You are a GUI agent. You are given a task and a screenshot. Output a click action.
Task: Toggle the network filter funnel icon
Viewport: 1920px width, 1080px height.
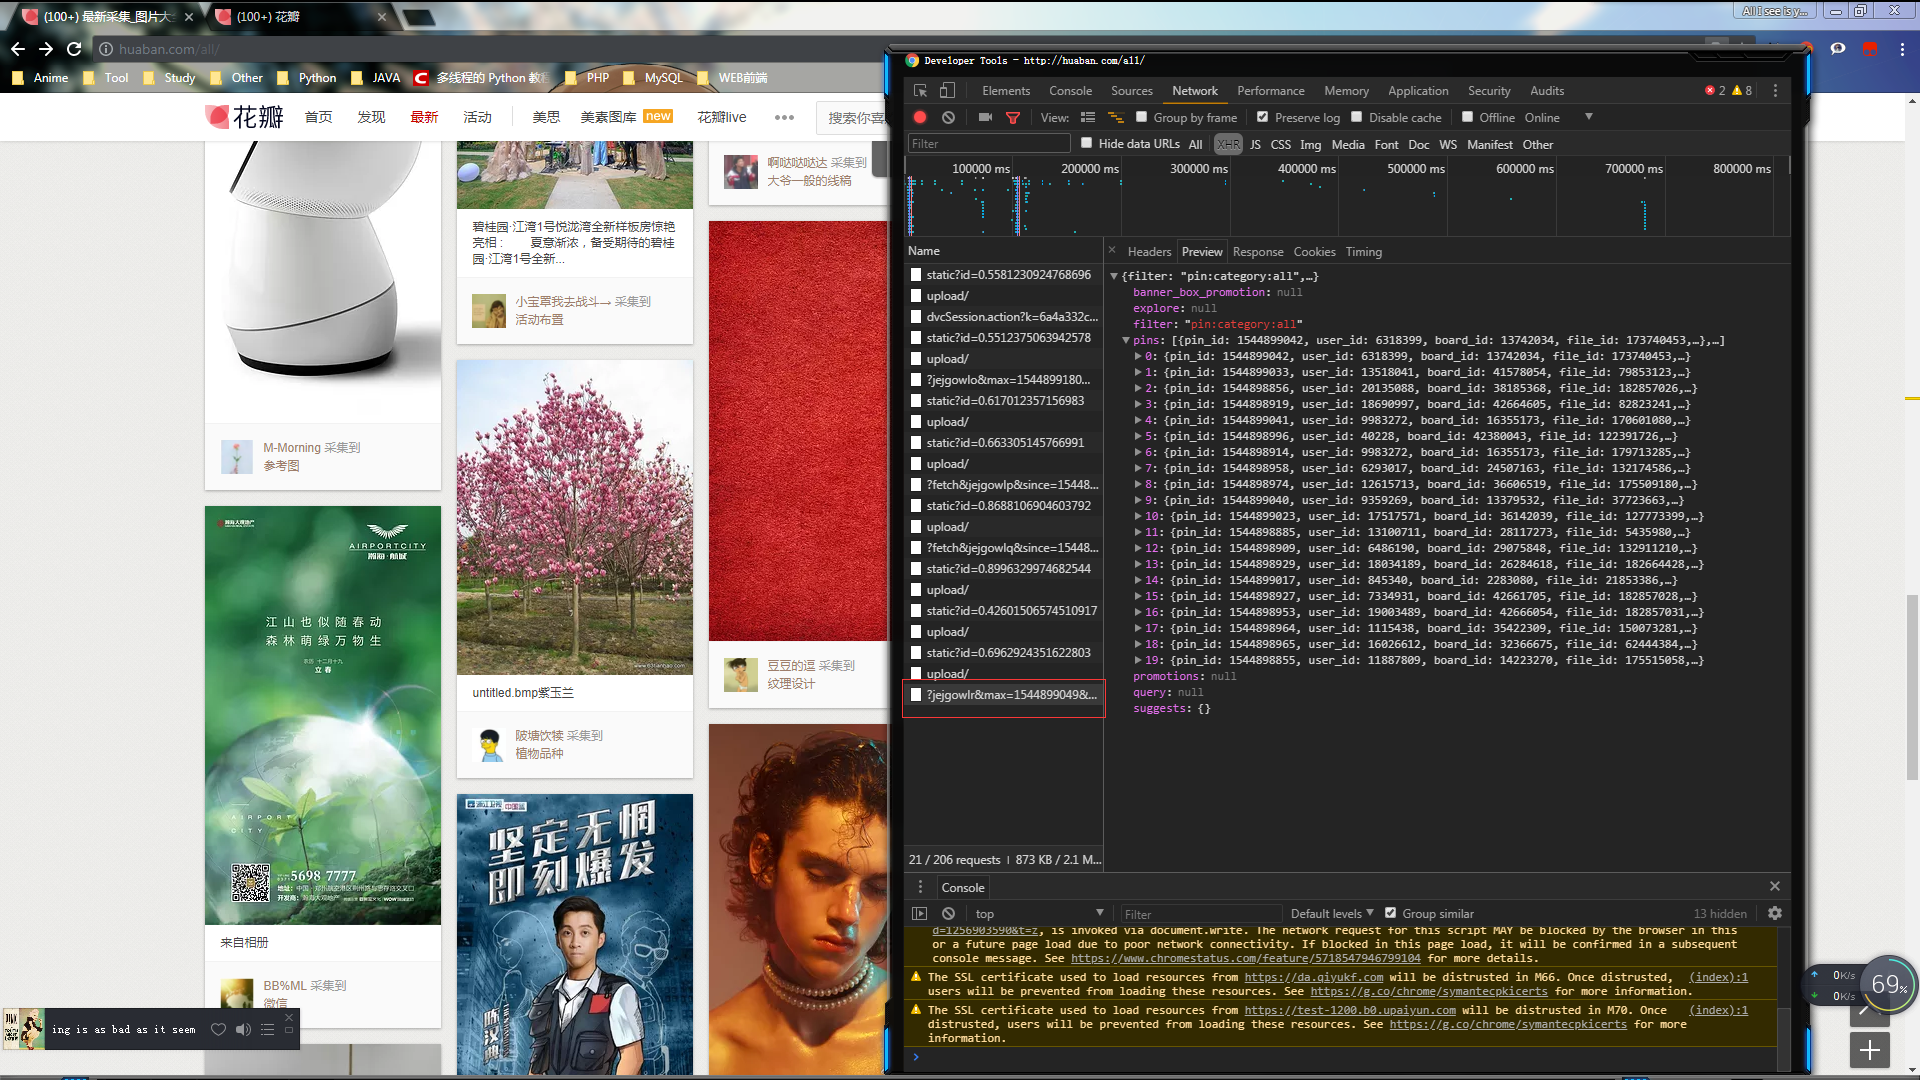pyautogui.click(x=1012, y=118)
